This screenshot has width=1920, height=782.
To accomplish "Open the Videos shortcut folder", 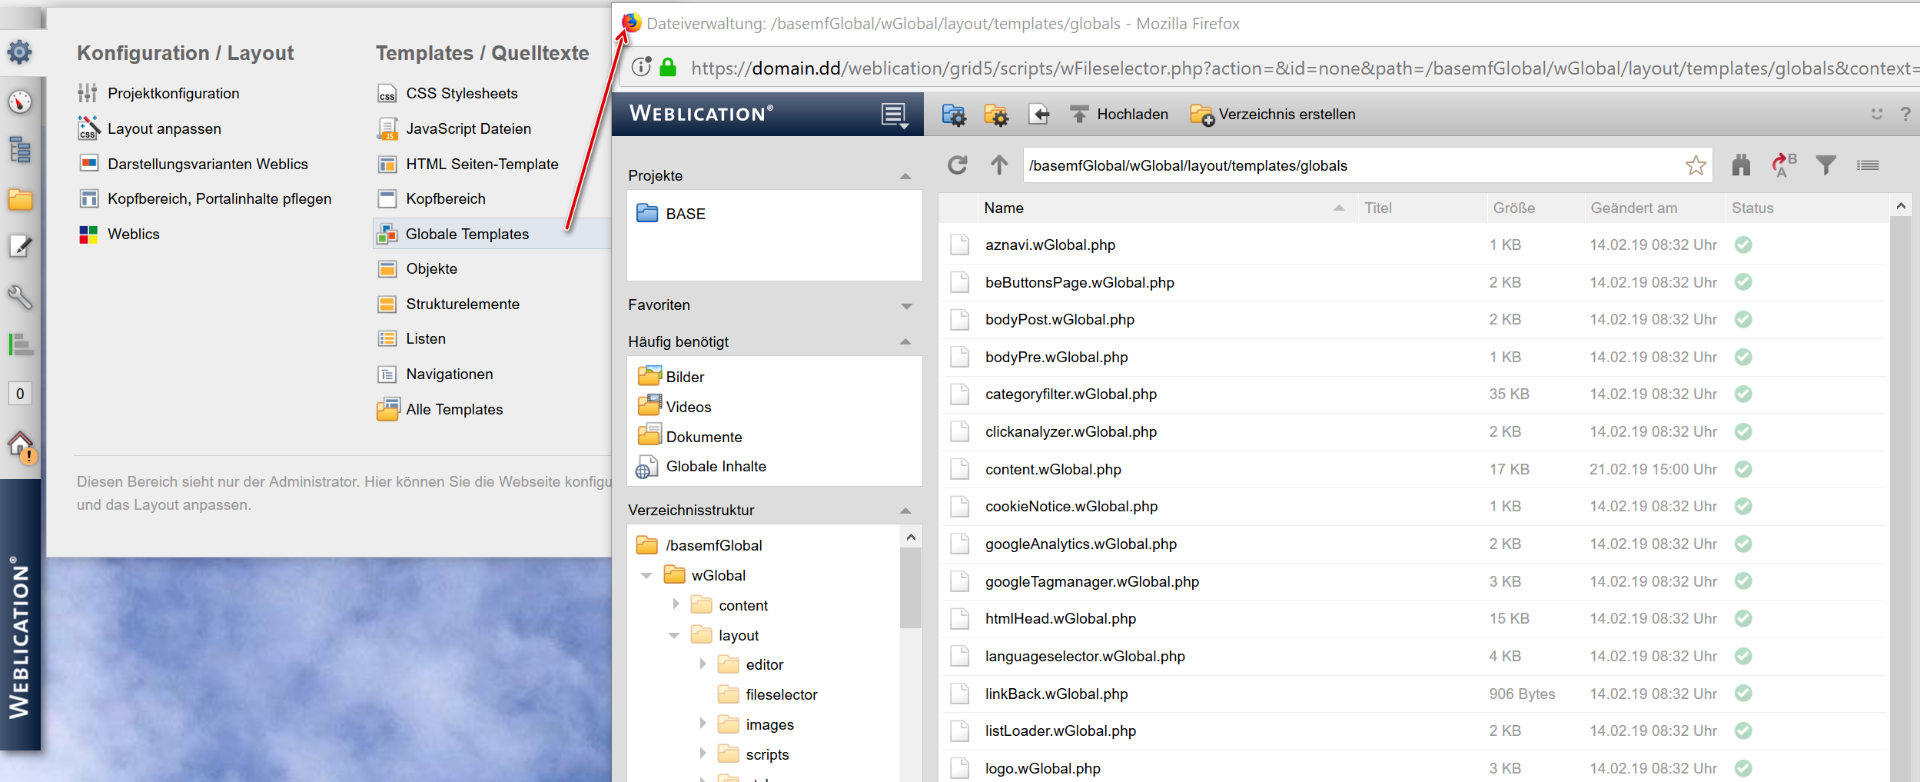I will click(x=674, y=406).
